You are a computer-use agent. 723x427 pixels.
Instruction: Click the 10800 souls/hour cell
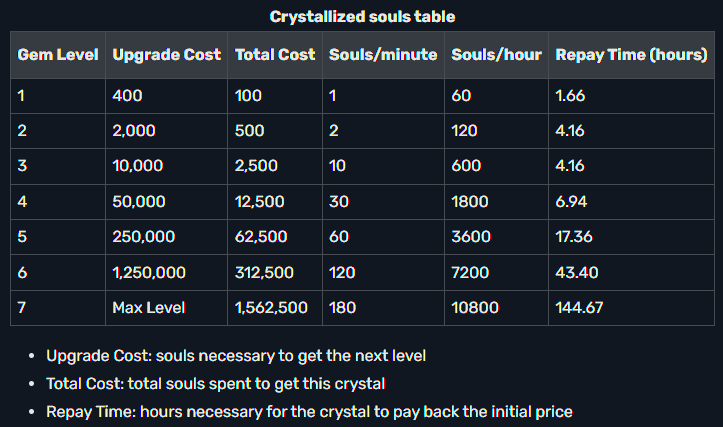(475, 307)
